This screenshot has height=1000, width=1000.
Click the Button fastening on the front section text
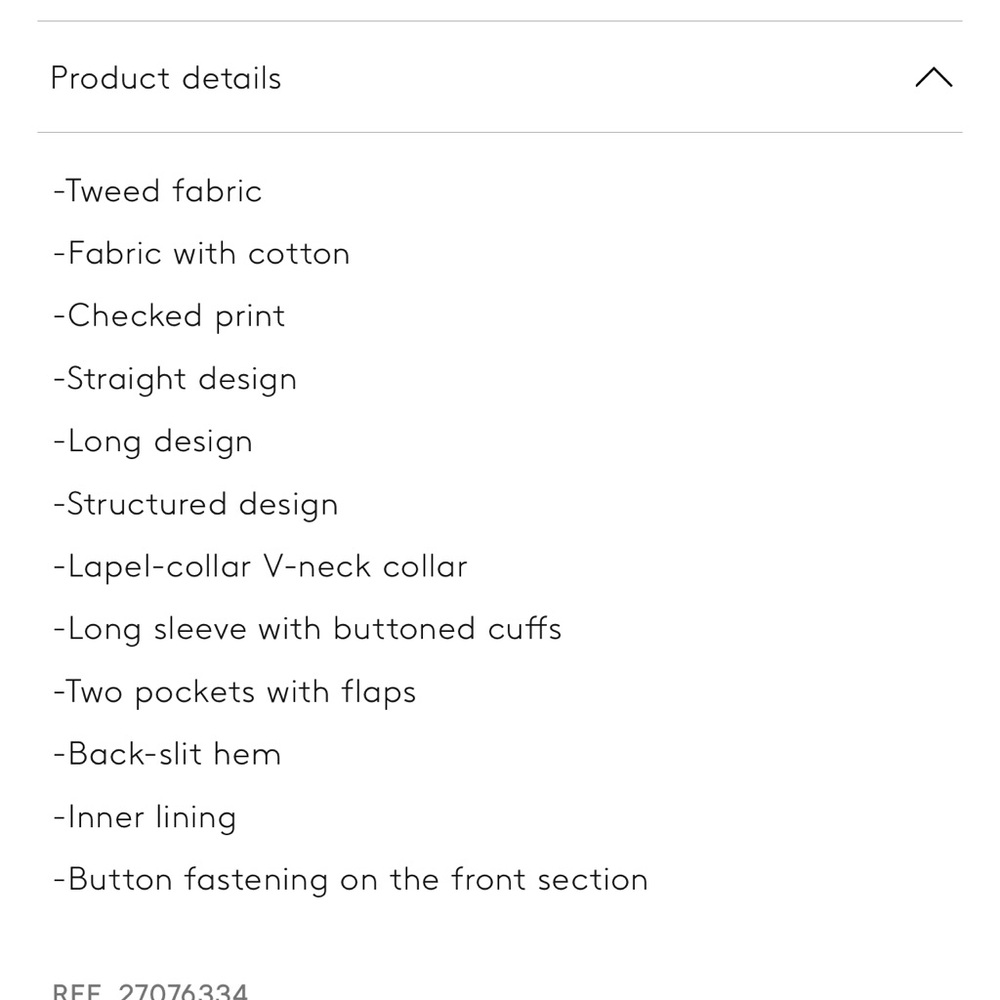coord(350,880)
